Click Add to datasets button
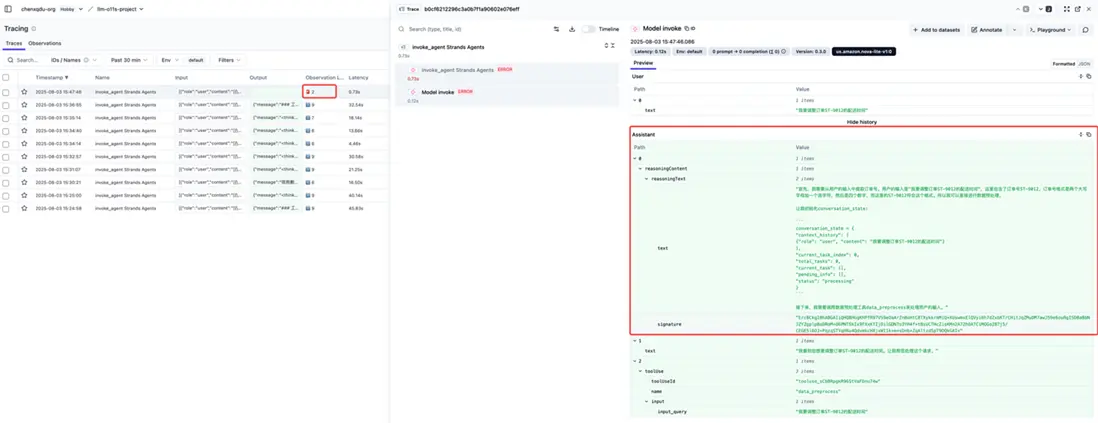The width and height of the screenshot is (1098, 423). (x=937, y=30)
